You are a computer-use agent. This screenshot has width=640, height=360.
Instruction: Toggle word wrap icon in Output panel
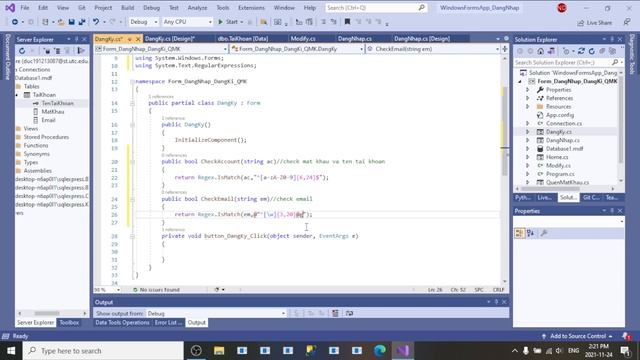click(x=349, y=313)
